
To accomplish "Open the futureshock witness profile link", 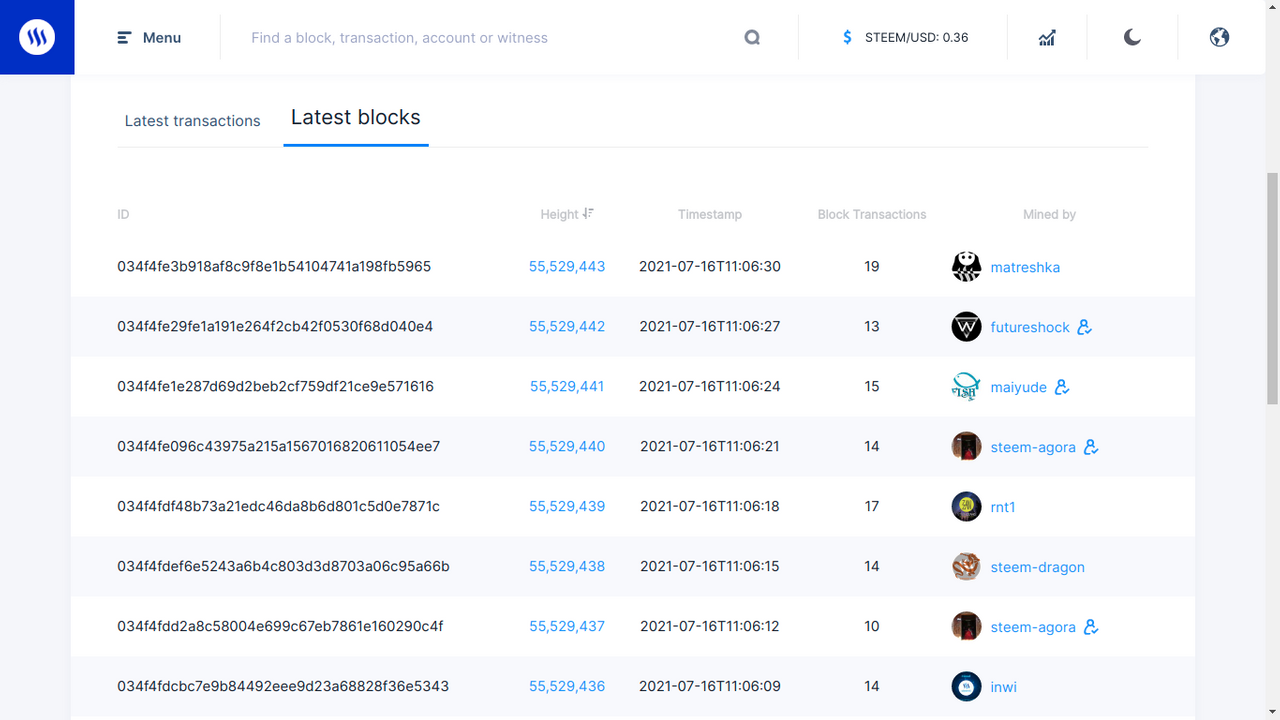I will tap(1030, 327).
